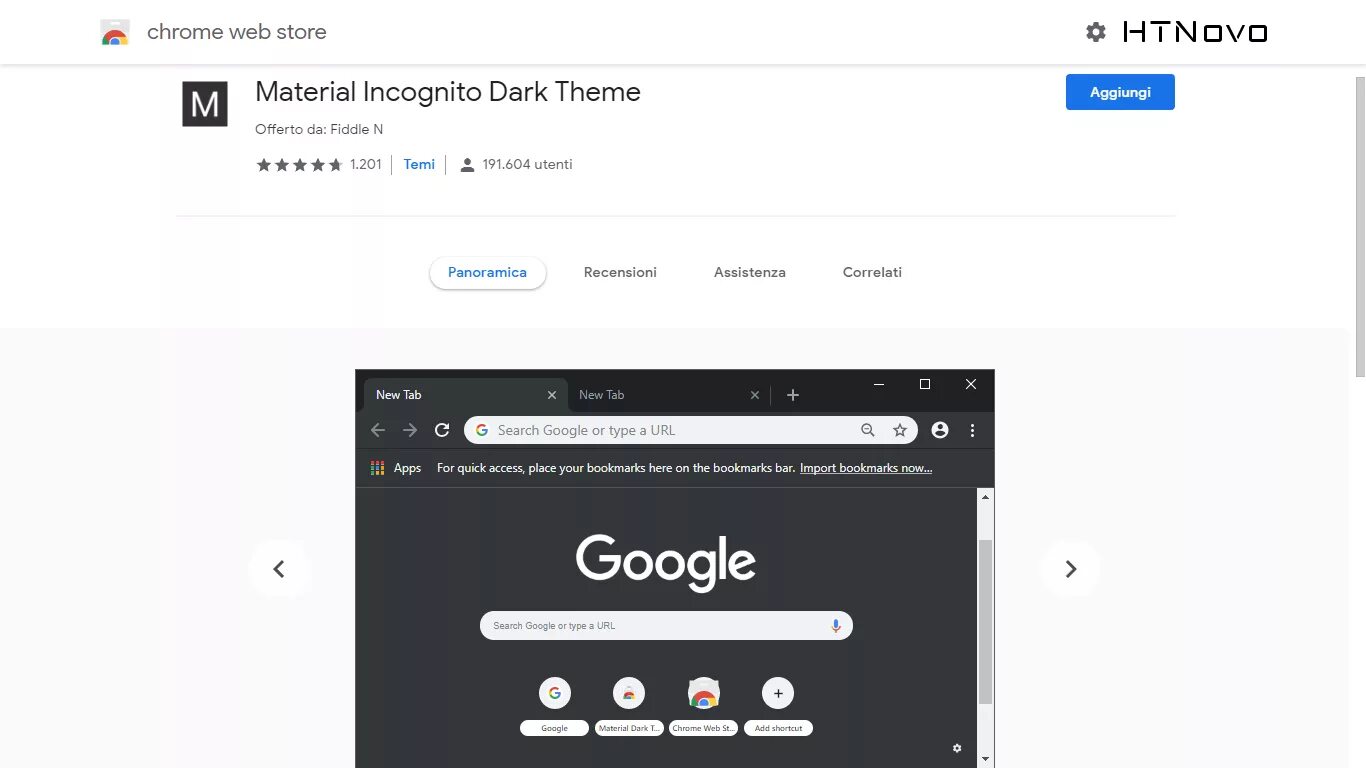The image size is (1366, 768).
Task: Open the Chrome Web Store settings gear
Action: 1096,32
